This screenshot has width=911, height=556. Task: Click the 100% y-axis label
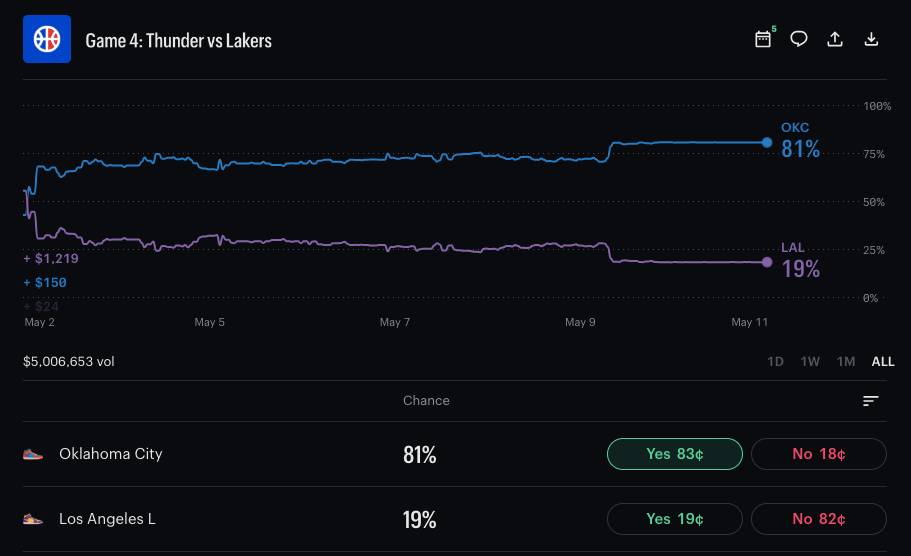pyautogui.click(x=877, y=106)
